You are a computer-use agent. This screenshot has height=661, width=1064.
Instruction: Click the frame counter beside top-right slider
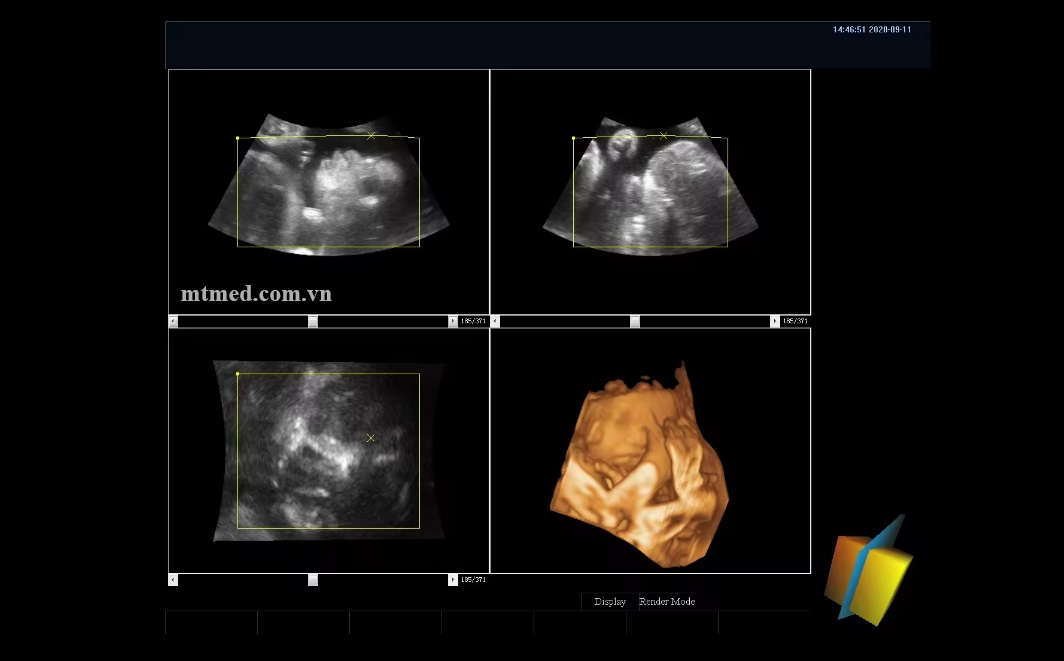point(795,321)
